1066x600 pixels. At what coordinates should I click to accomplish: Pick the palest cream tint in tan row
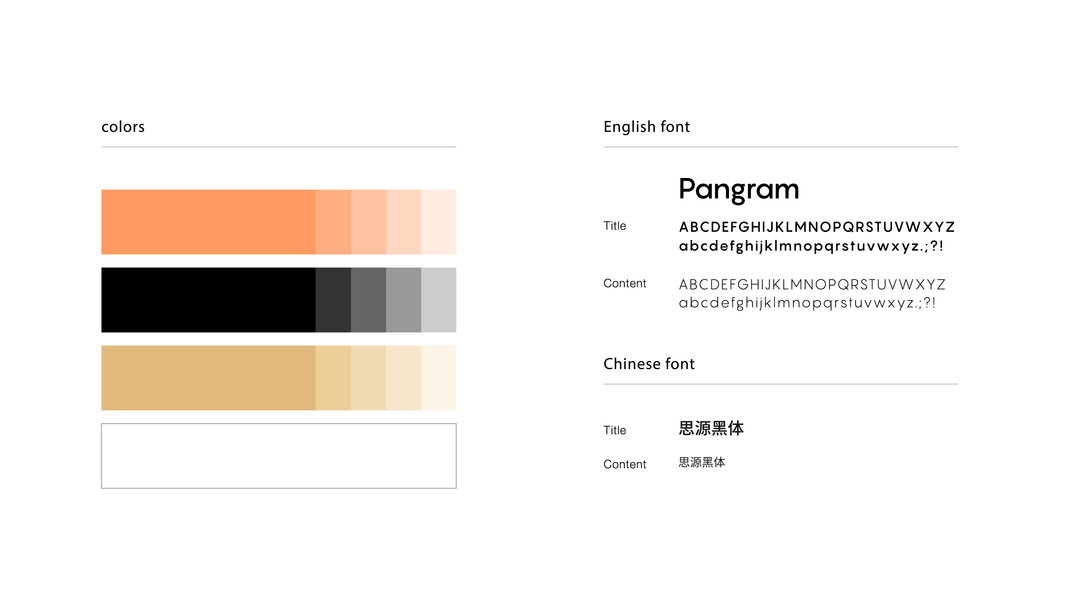coord(439,378)
